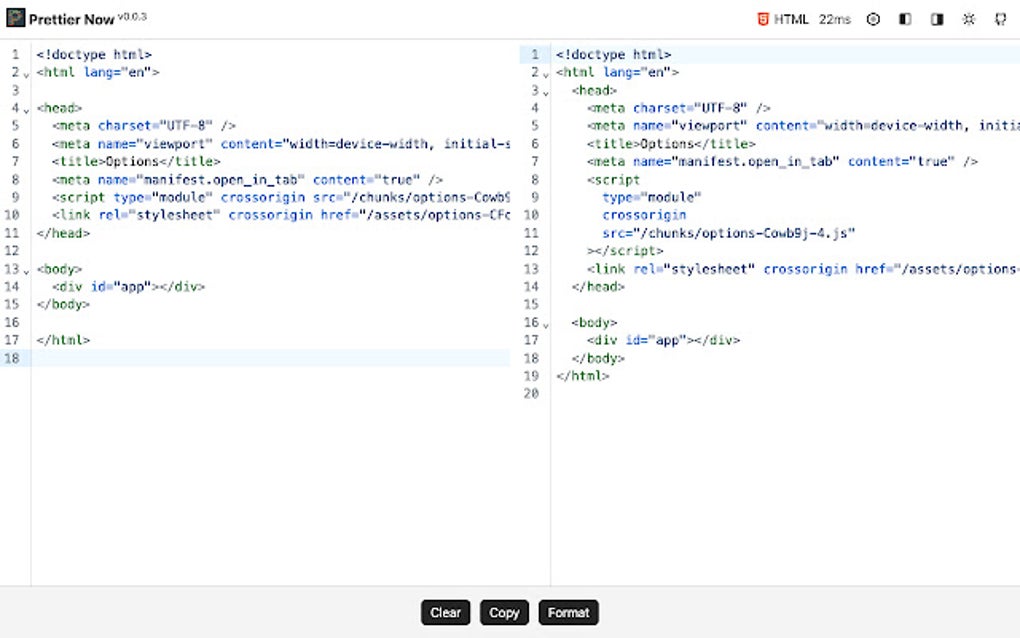This screenshot has width=1020, height=638.
Task: Collapse the html element fold on line 2
Action: (x=28, y=72)
